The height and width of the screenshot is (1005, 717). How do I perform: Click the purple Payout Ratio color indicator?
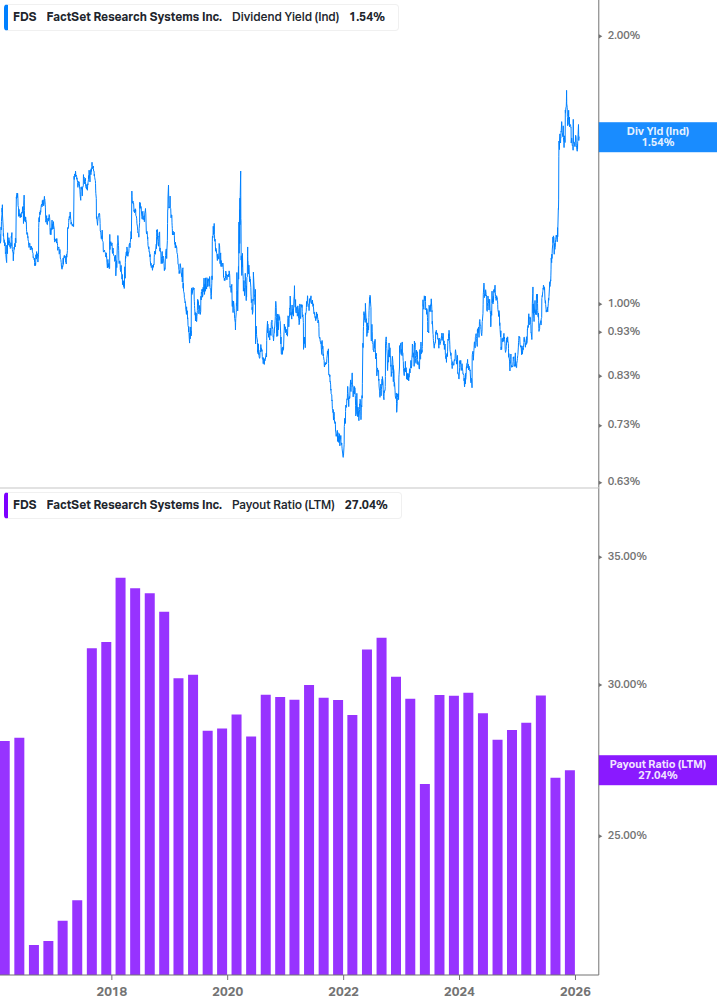click(x=4, y=505)
